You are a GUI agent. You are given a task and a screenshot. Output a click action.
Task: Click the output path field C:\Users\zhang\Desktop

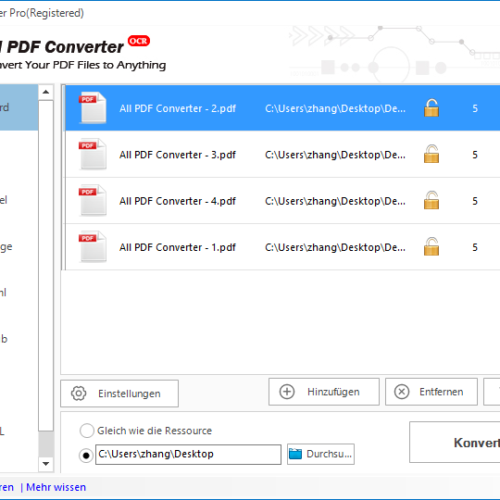[x=188, y=454]
